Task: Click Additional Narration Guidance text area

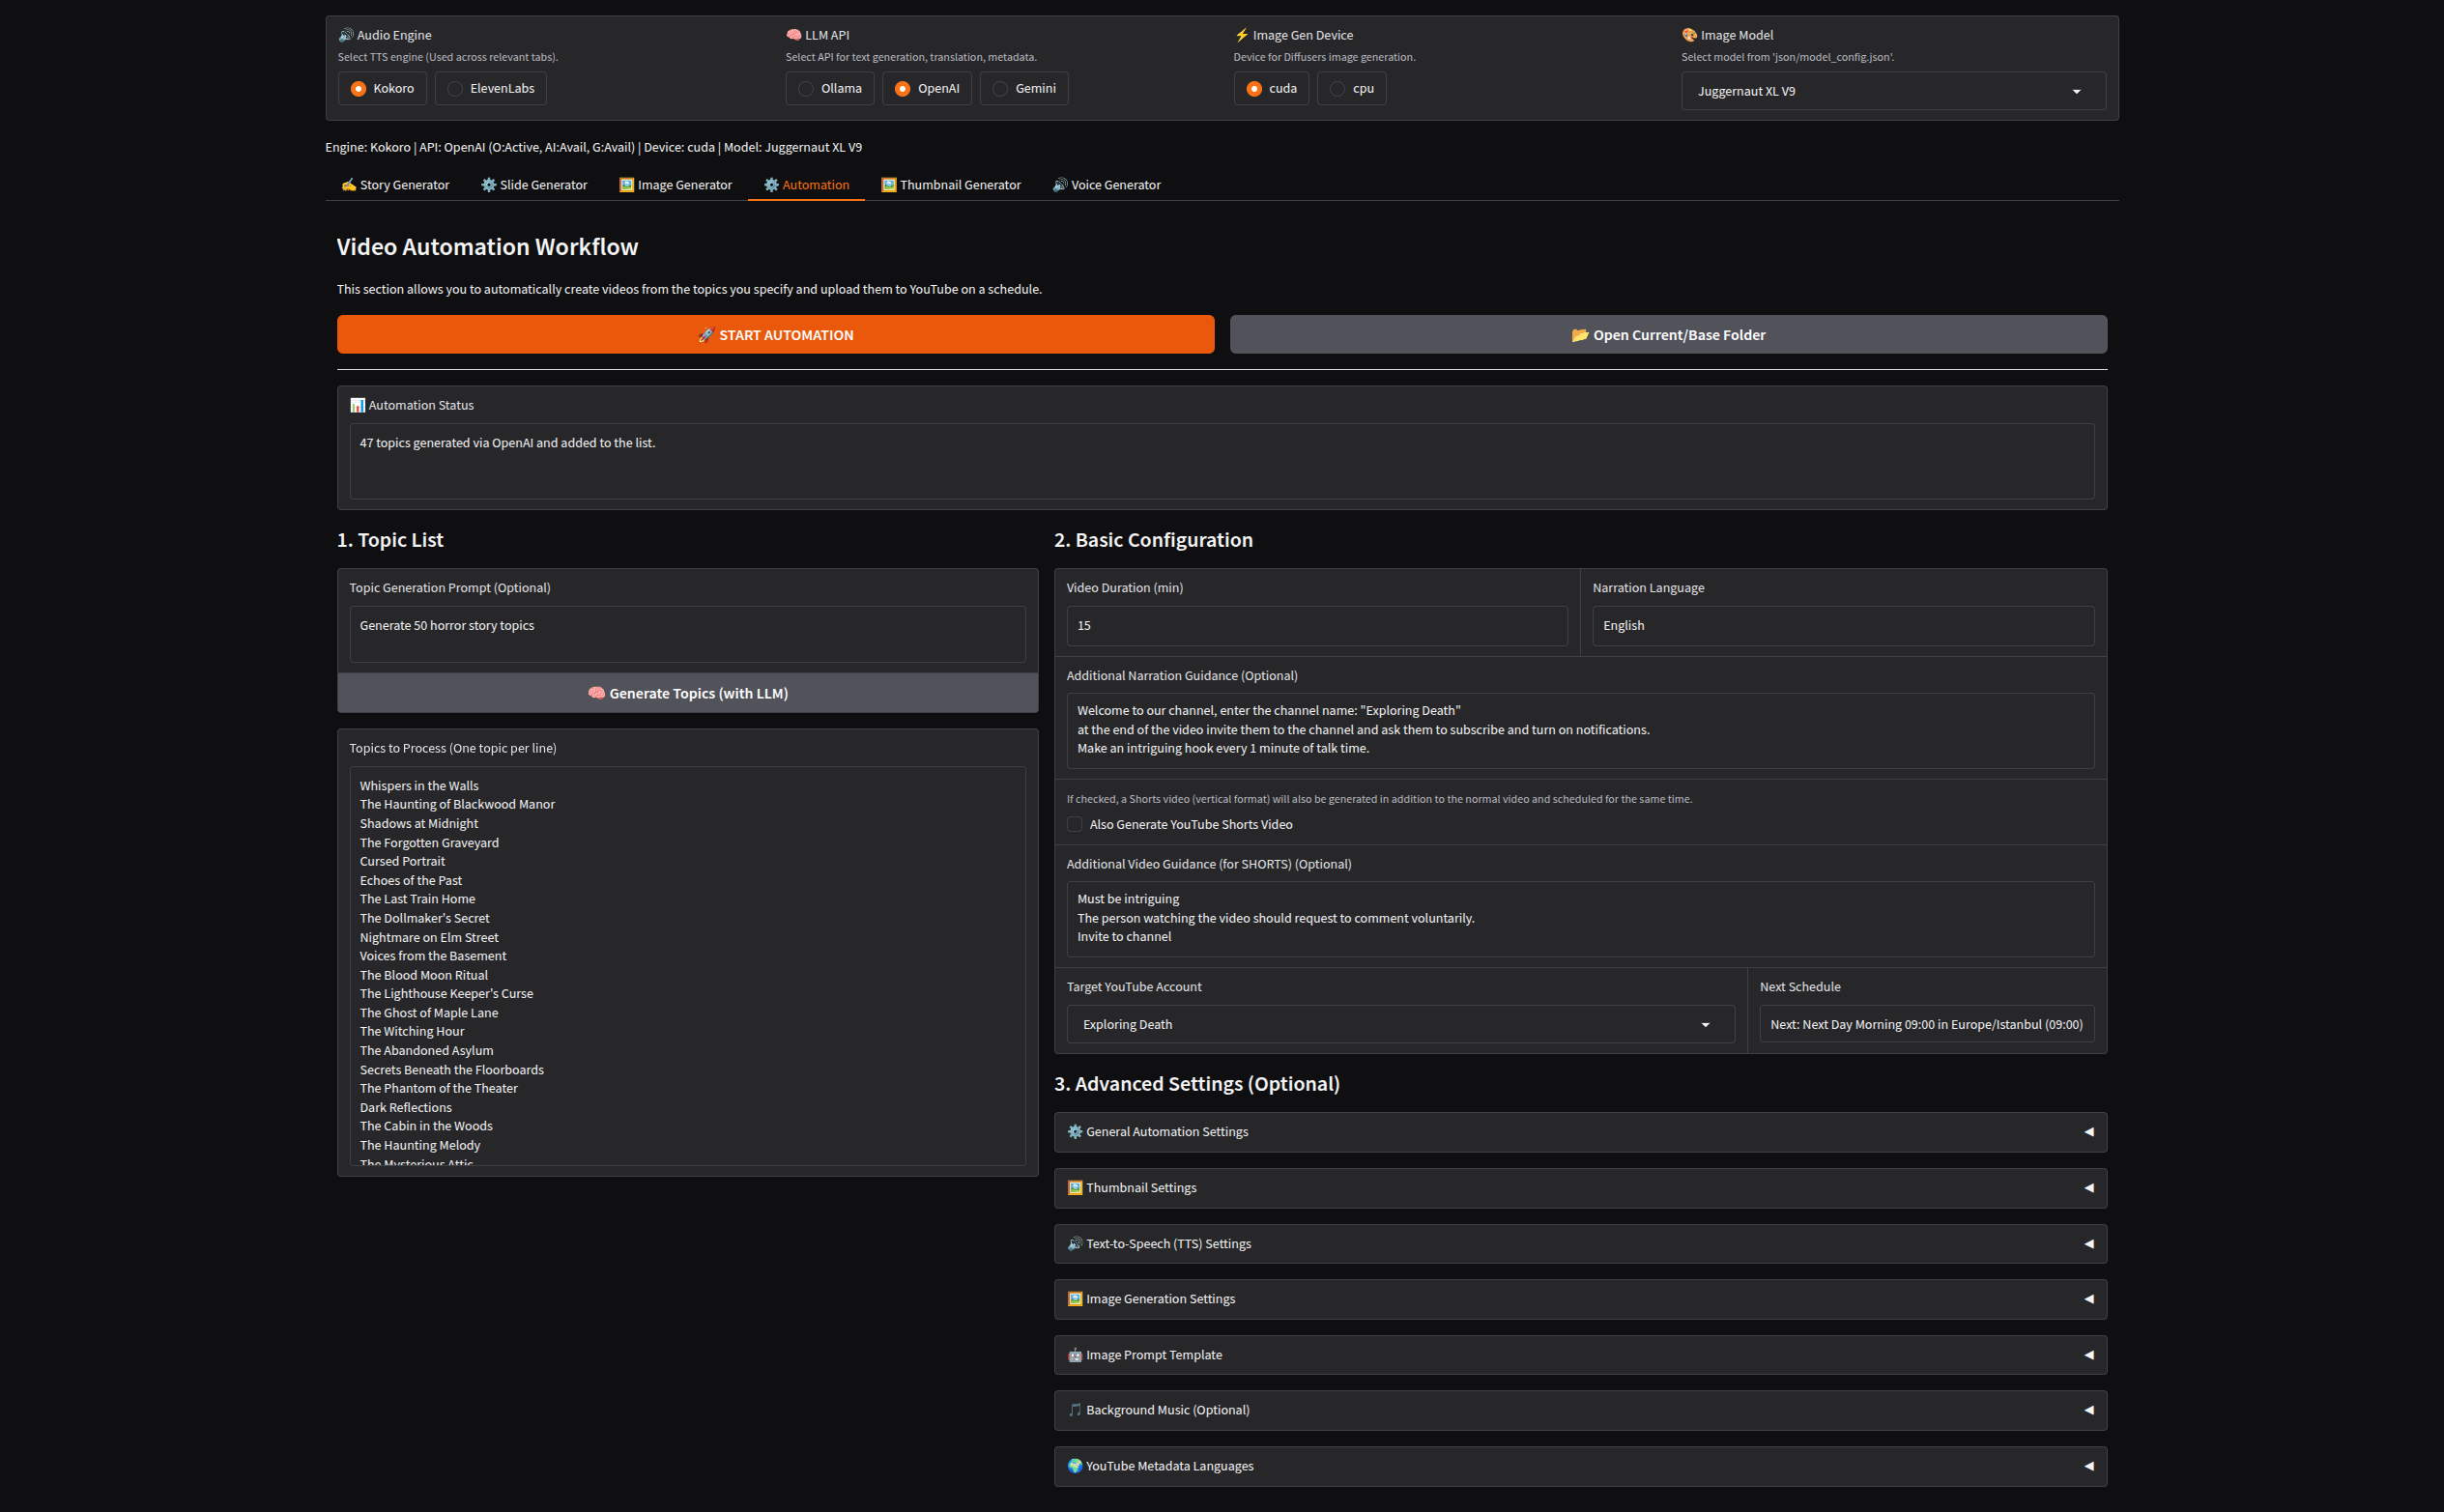Action: click(1580, 730)
